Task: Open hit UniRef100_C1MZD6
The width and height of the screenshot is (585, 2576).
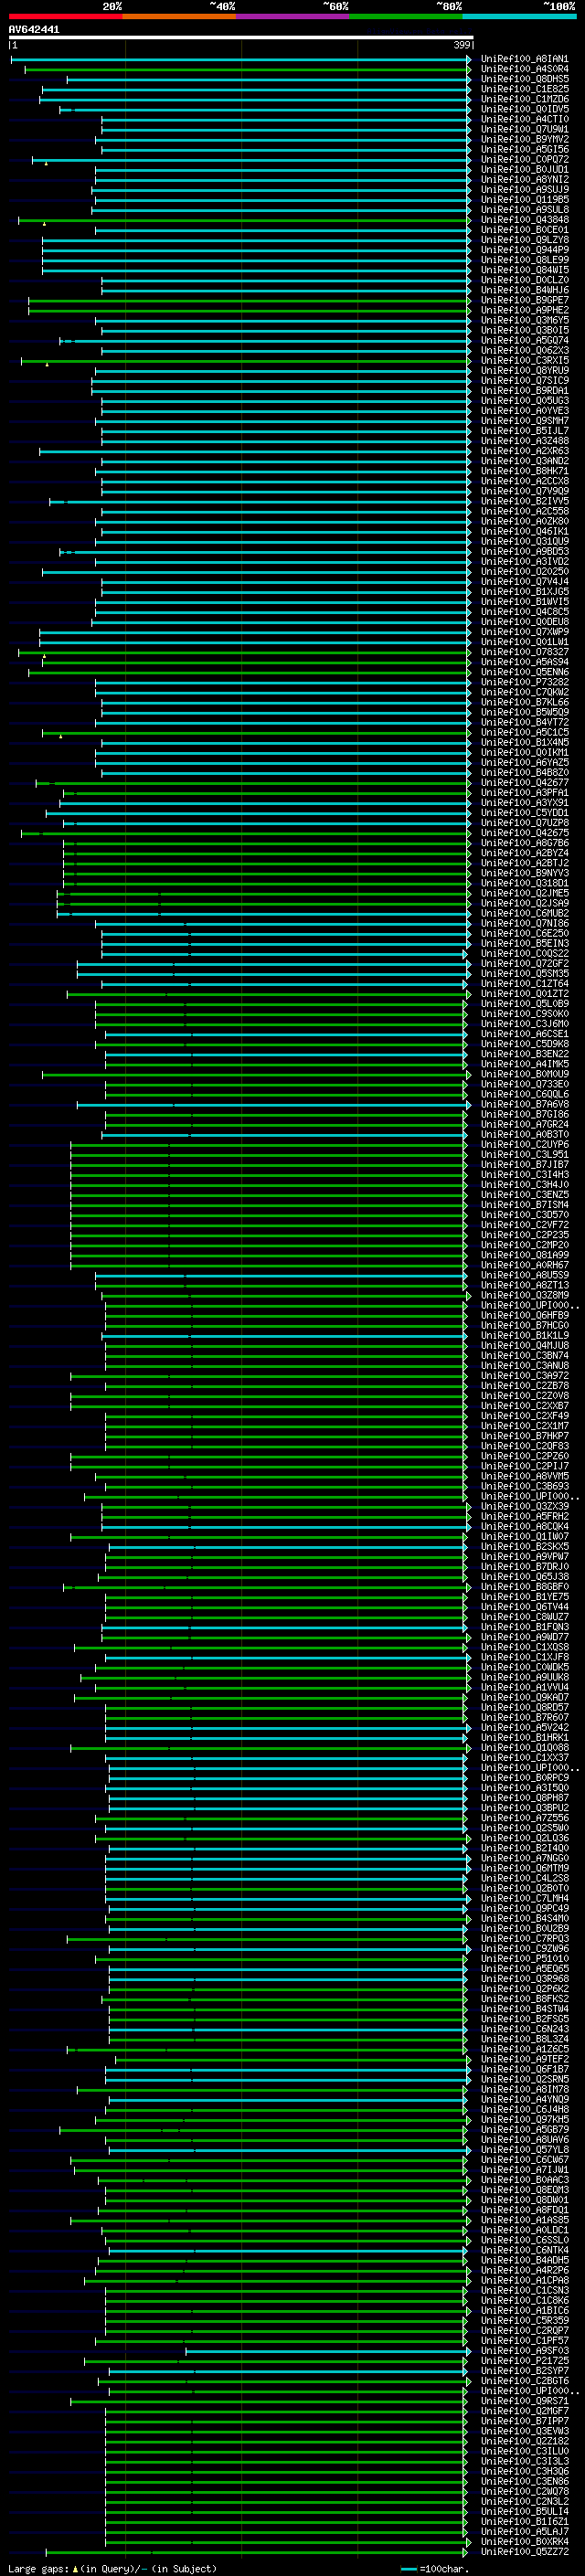Action: [524, 99]
